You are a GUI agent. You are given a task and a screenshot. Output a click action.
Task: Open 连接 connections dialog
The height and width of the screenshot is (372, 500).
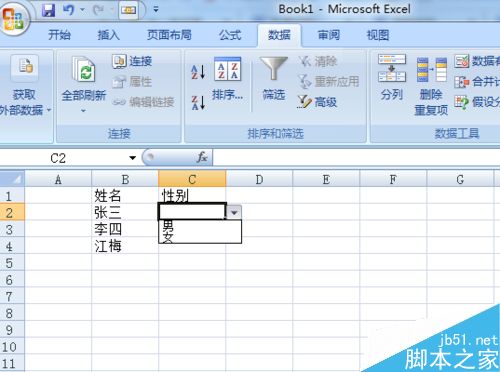tap(132, 61)
